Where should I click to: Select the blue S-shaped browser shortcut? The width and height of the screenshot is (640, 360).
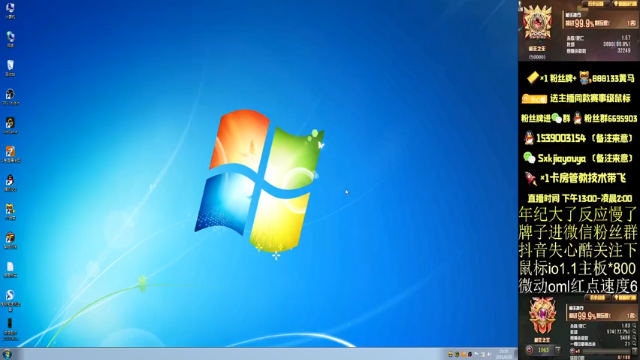coord(10,300)
